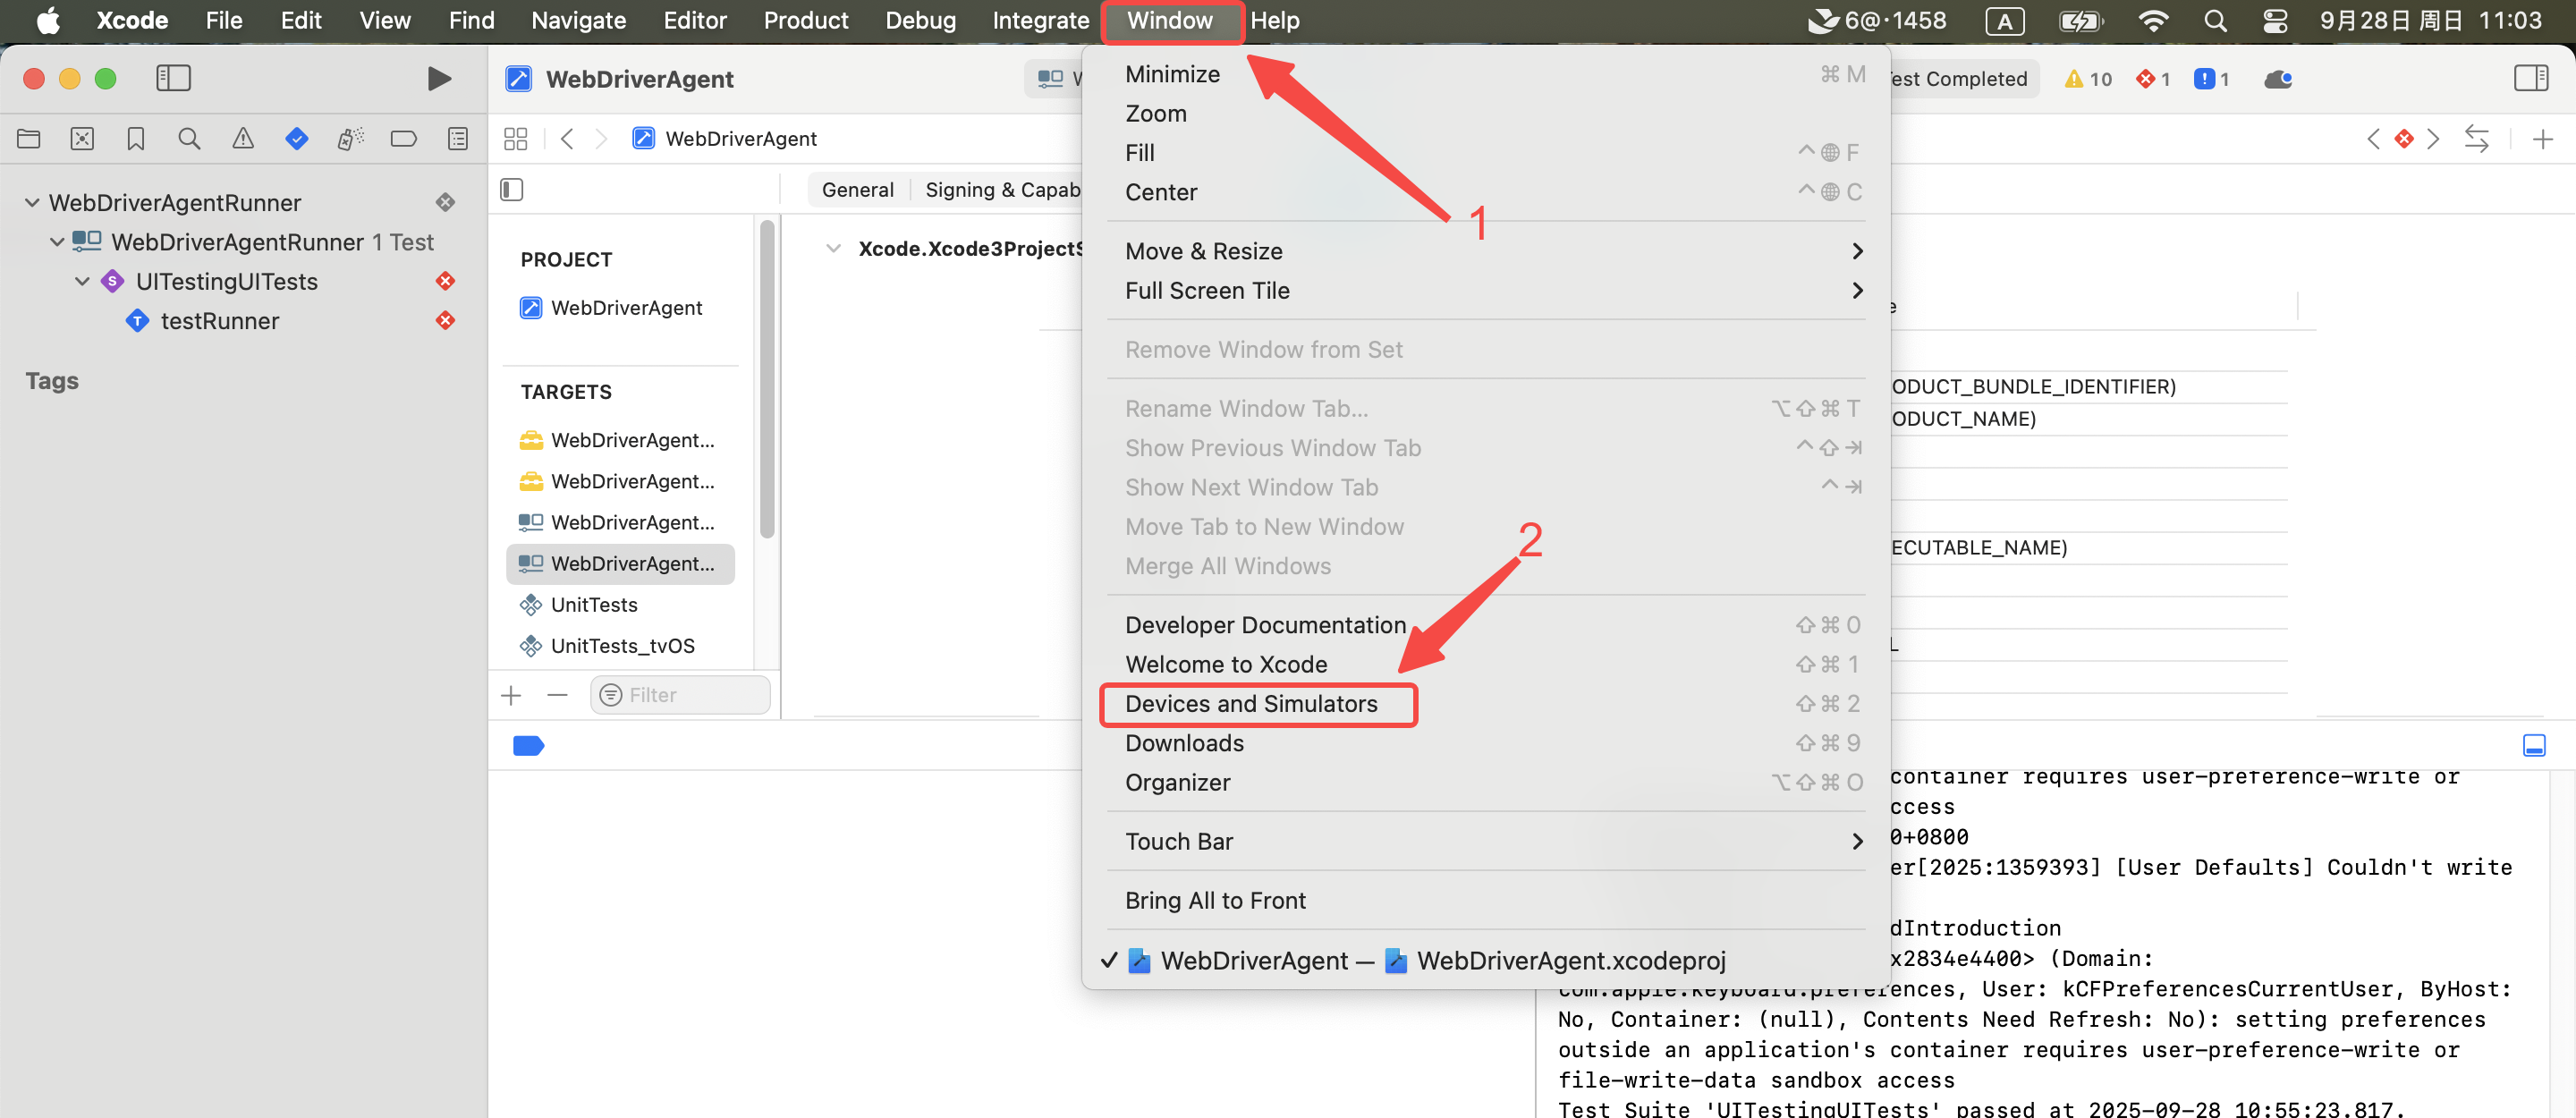Toggle the right inspector panel

click(x=2530, y=78)
